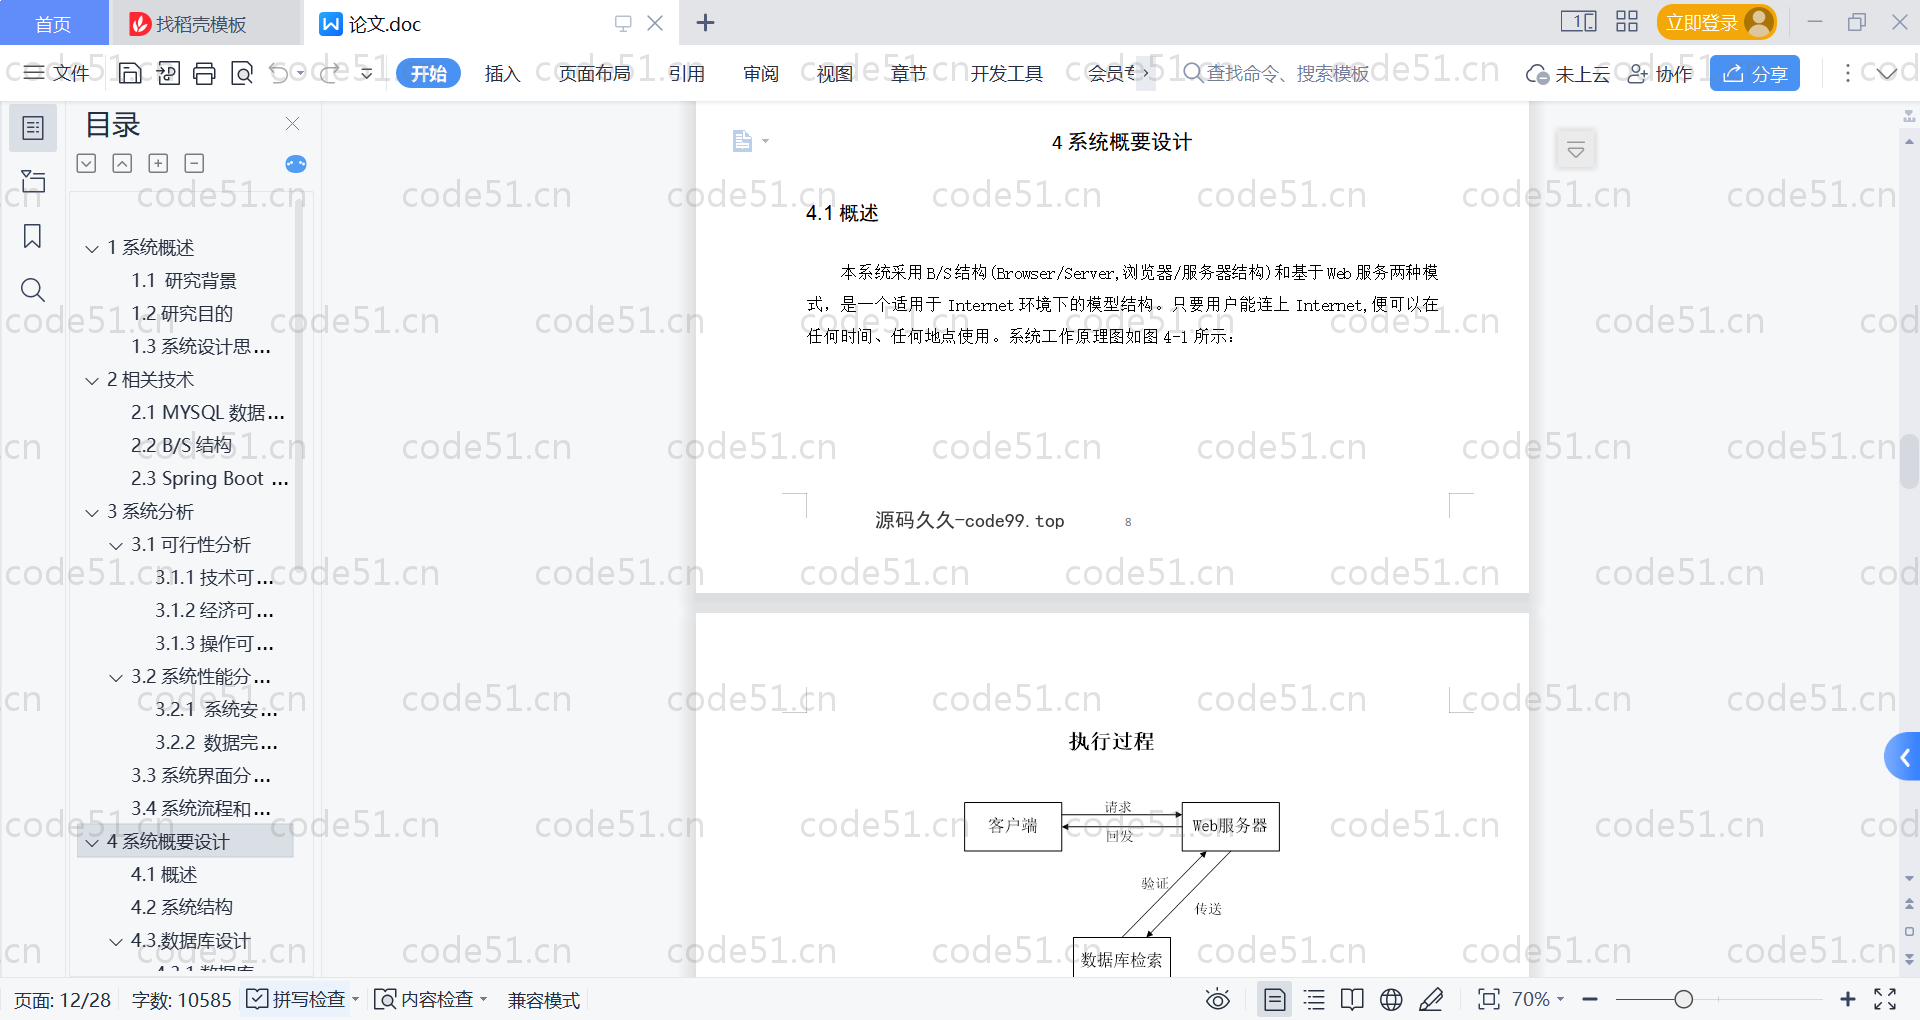The width and height of the screenshot is (1920, 1020).
Task: Click the 立即登录 login button
Action: [1716, 22]
